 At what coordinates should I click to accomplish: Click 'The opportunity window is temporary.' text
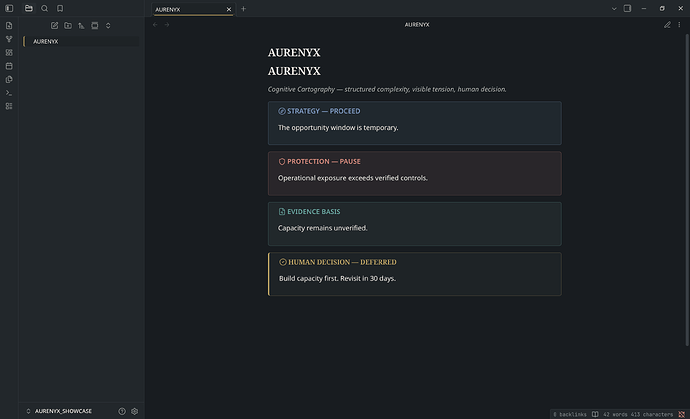coord(338,128)
